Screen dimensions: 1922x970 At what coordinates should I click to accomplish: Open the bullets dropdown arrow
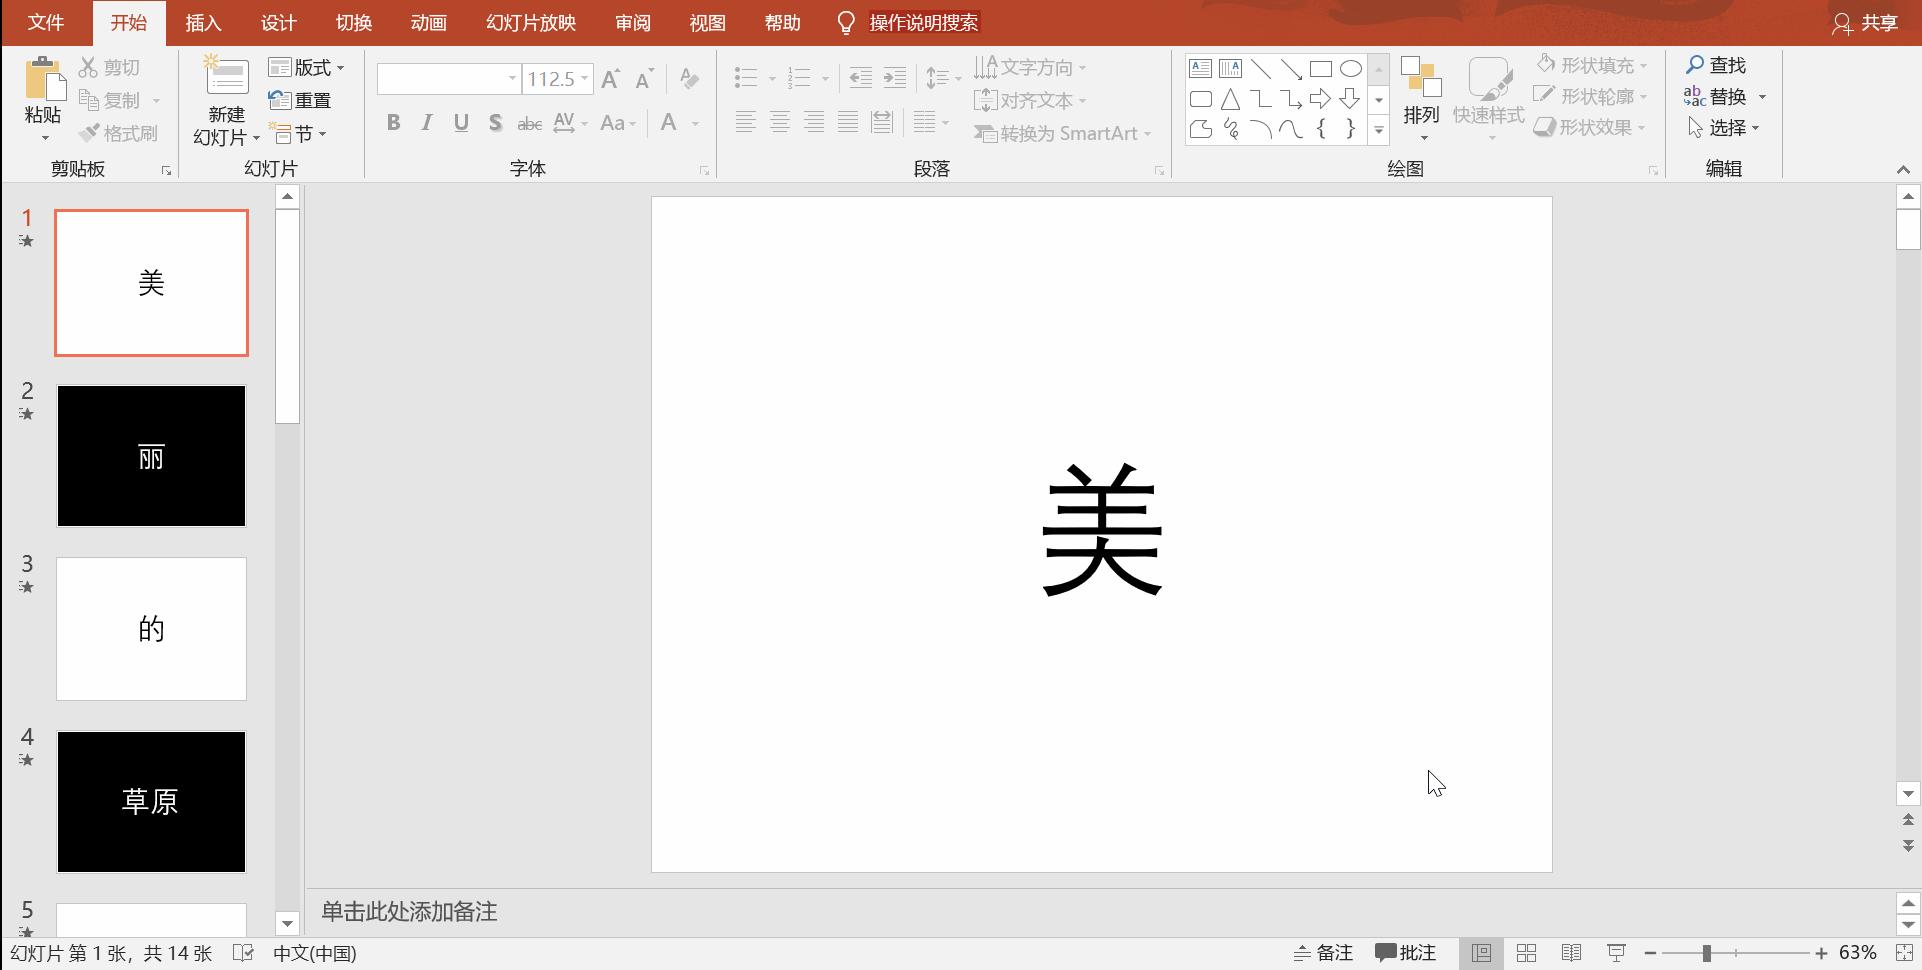[770, 78]
